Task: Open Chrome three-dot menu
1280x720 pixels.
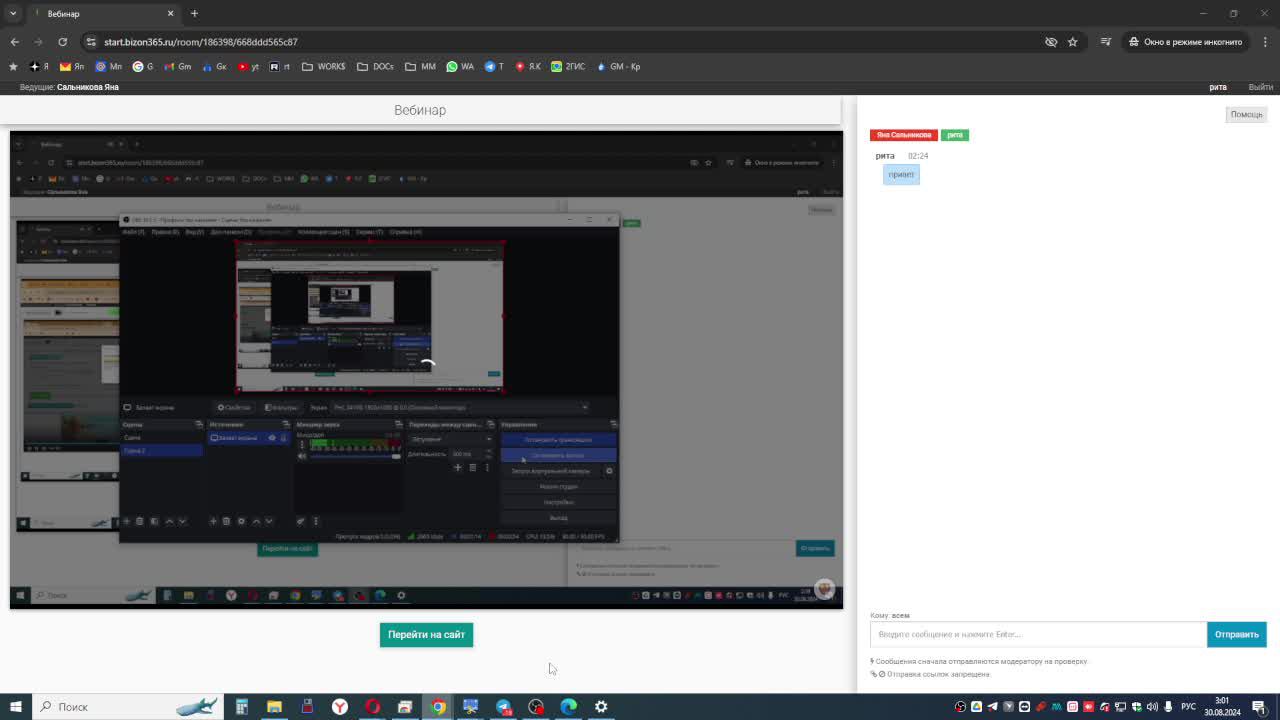Action: point(1265,42)
